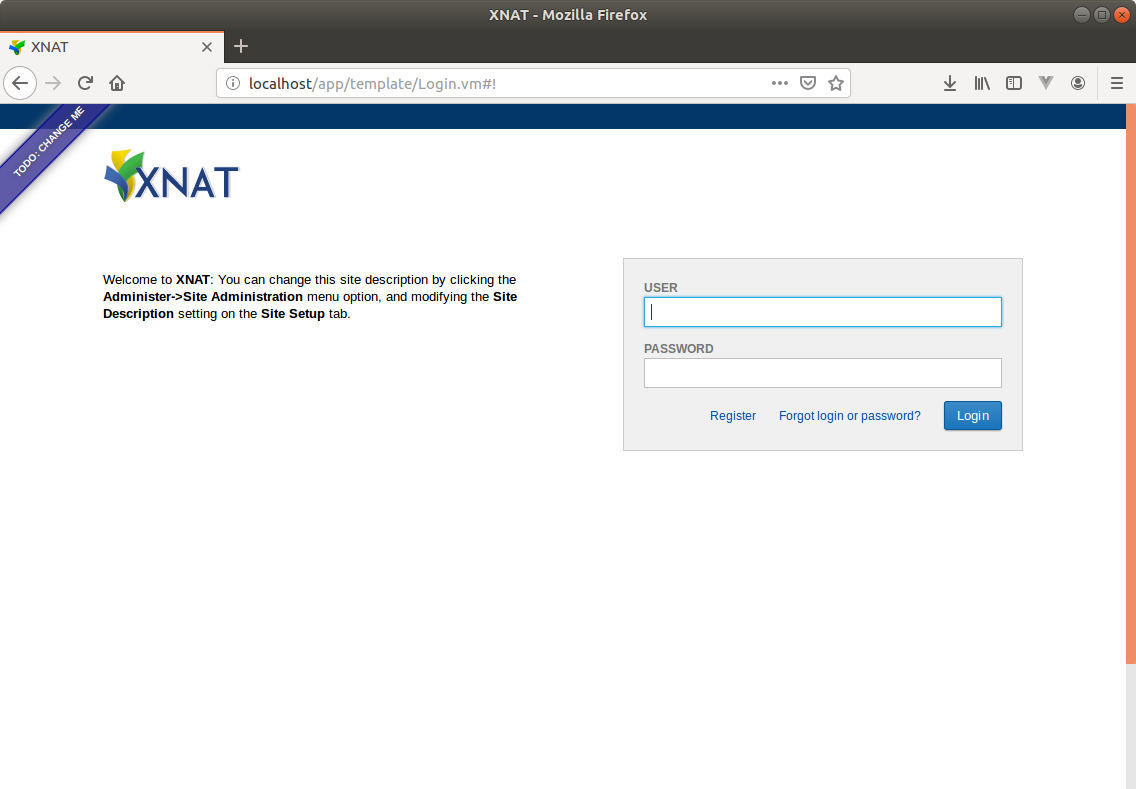Save page to Pocket
1136x789 pixels.
pyautogui.click(x=808, y=83)
